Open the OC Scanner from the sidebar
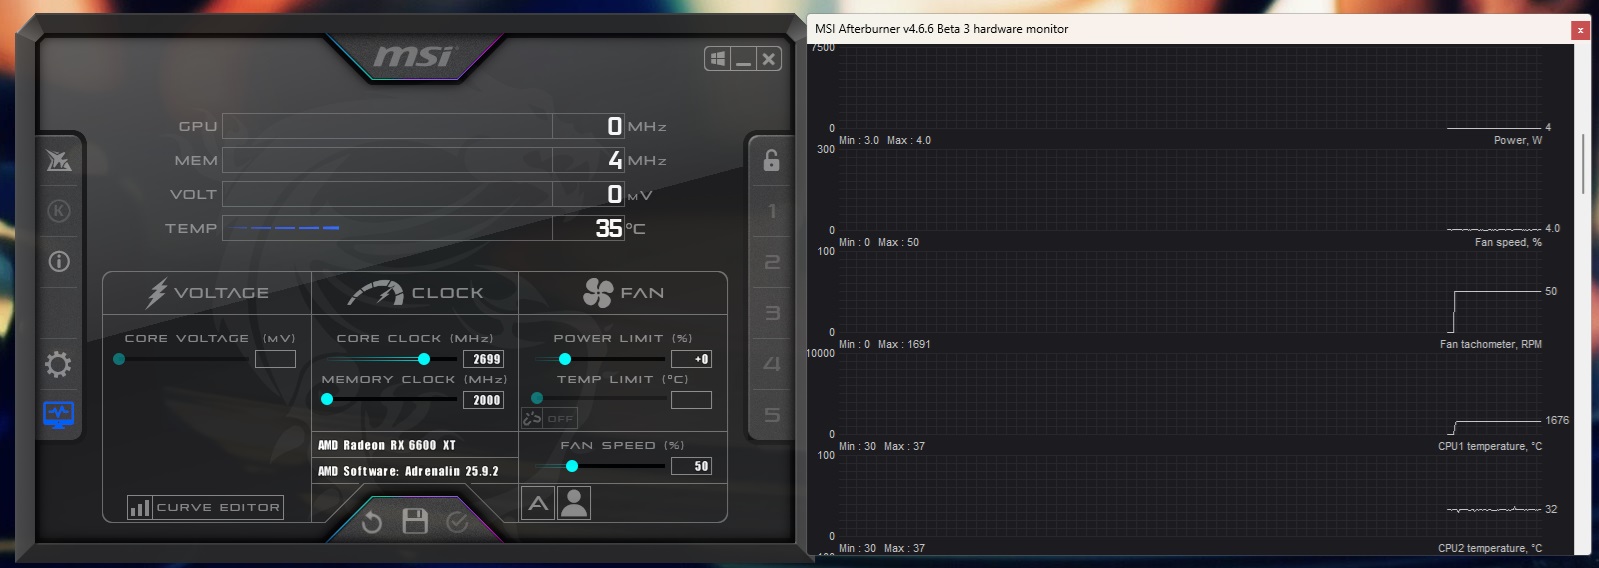This screenshot has height=568, width=1599. coord(59,160)
